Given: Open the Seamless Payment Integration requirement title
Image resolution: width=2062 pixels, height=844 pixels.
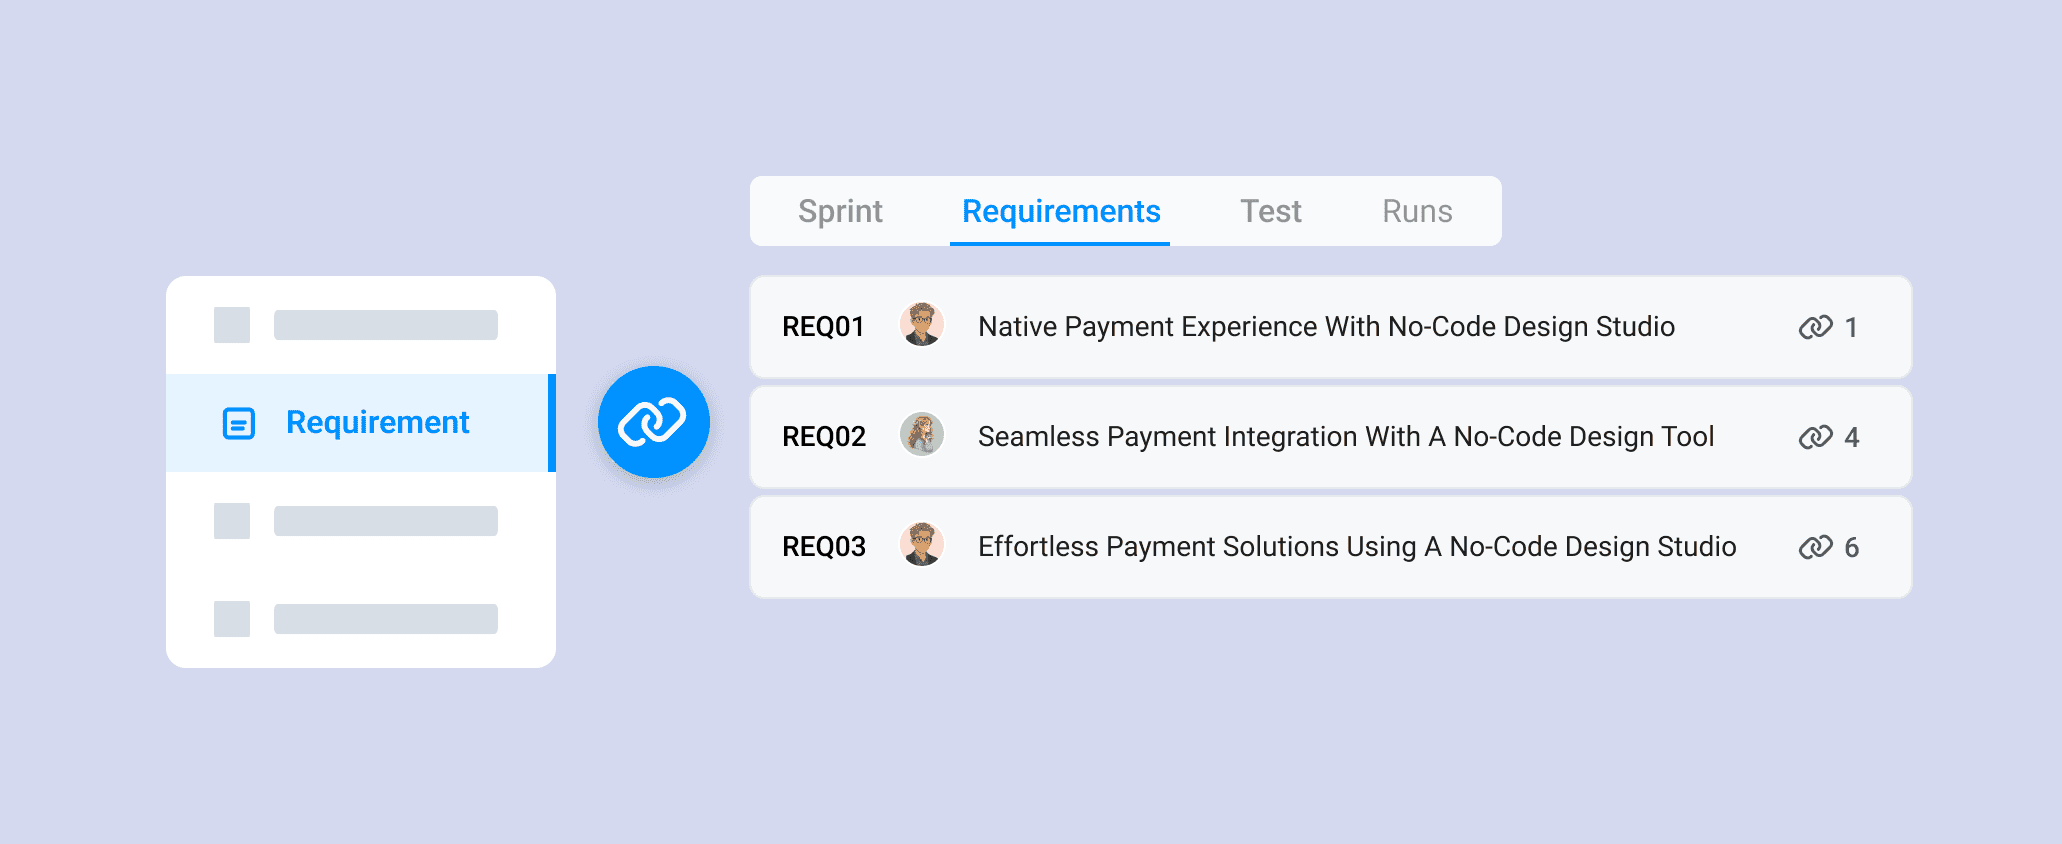Looking at the screenshot, I should click(1346, 437).
